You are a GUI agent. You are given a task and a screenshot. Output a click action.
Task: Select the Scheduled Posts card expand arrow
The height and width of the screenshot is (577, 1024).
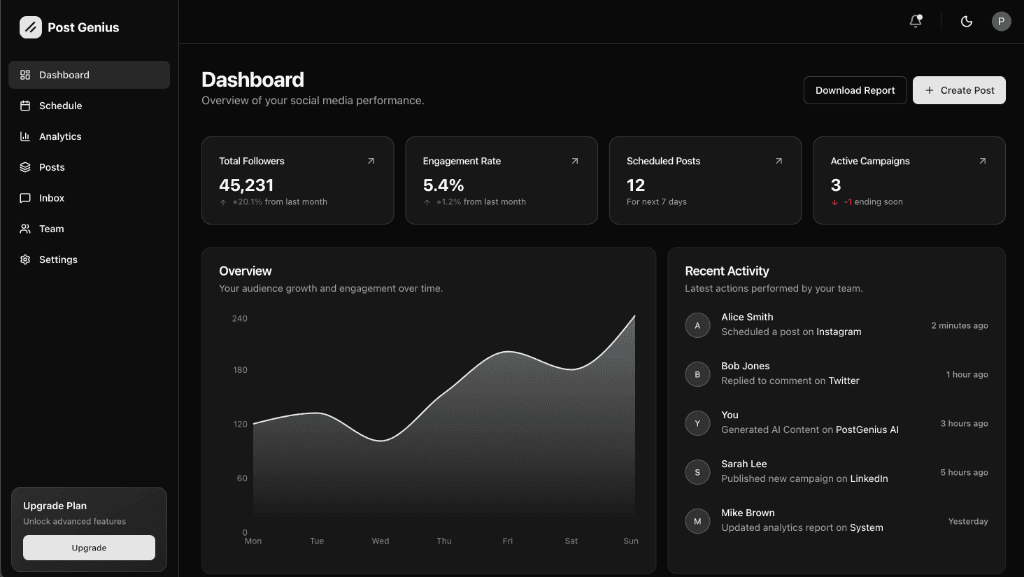pos(777,159)
